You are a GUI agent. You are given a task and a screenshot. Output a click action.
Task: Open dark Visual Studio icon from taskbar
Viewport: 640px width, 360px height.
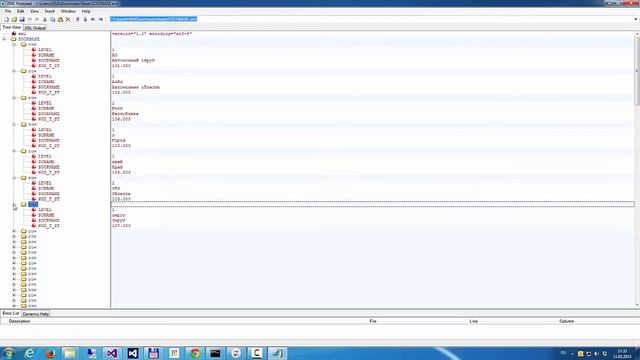click(x=133, y=353)
